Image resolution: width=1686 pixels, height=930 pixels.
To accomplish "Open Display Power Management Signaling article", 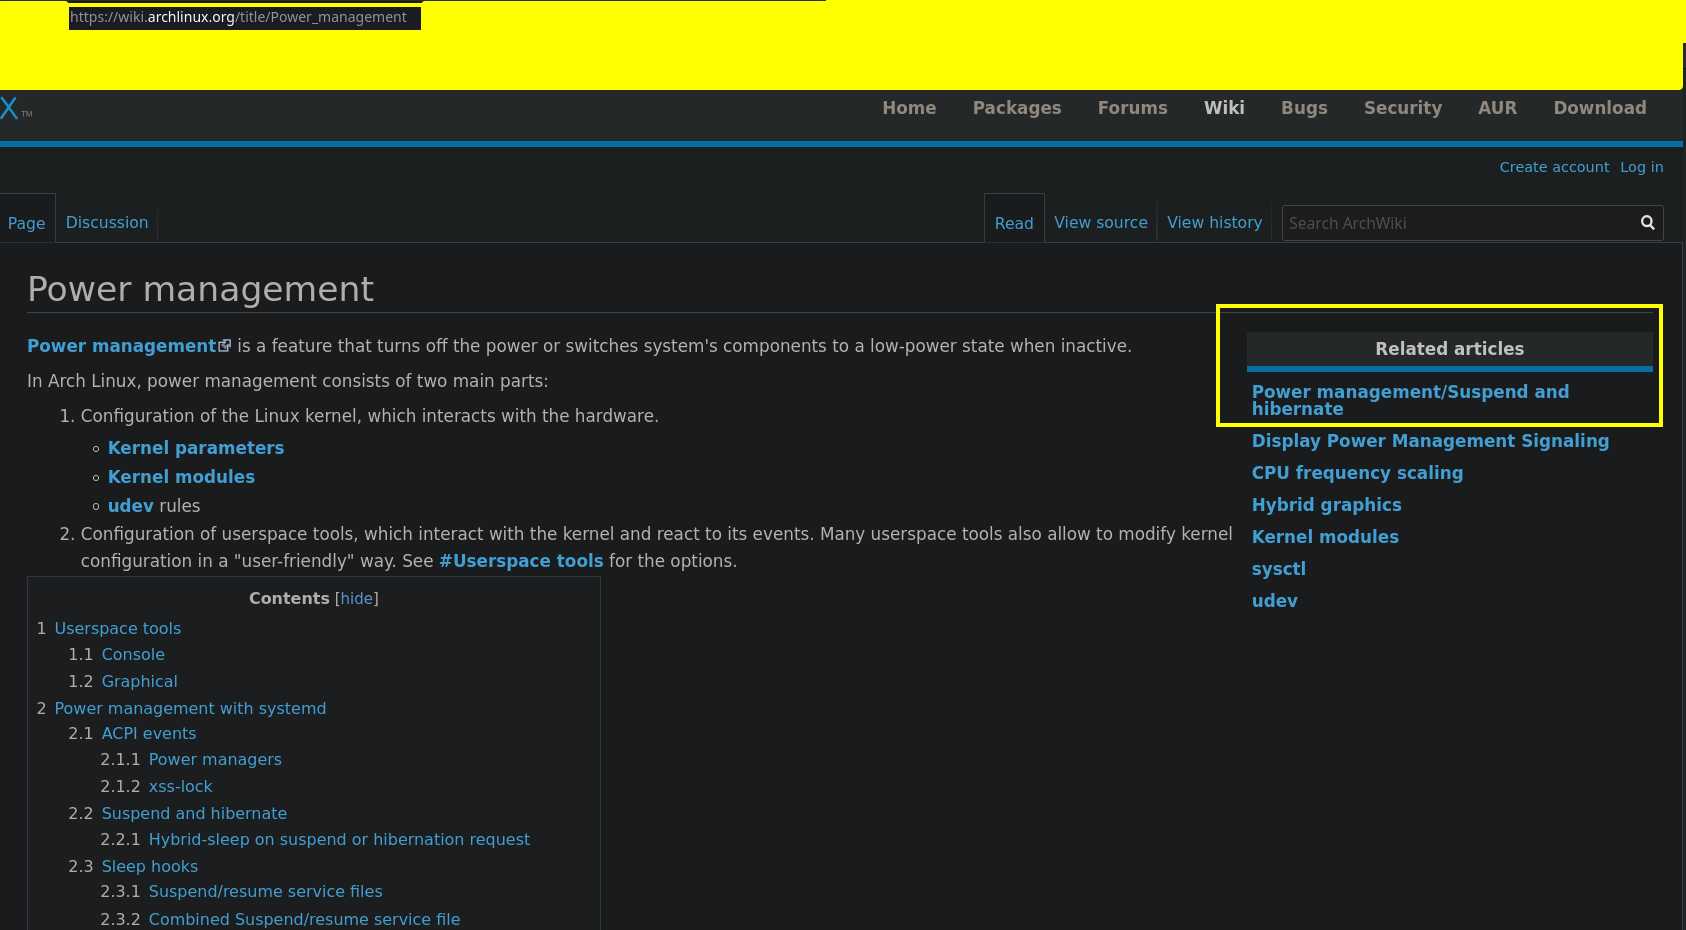I will [1430, 441].
